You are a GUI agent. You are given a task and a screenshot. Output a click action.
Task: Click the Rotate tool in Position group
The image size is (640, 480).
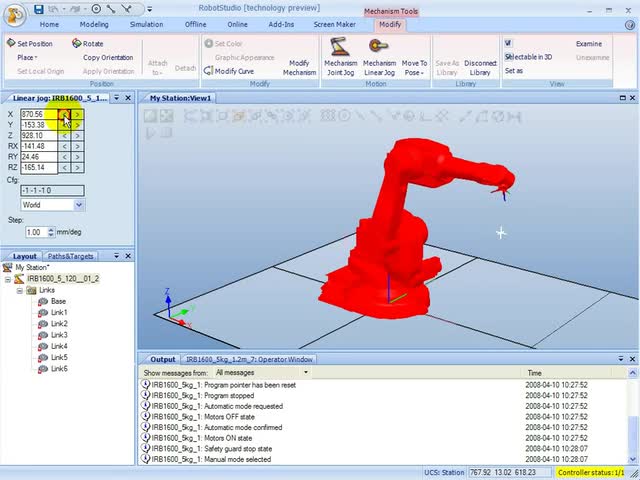tap(88, 43)
